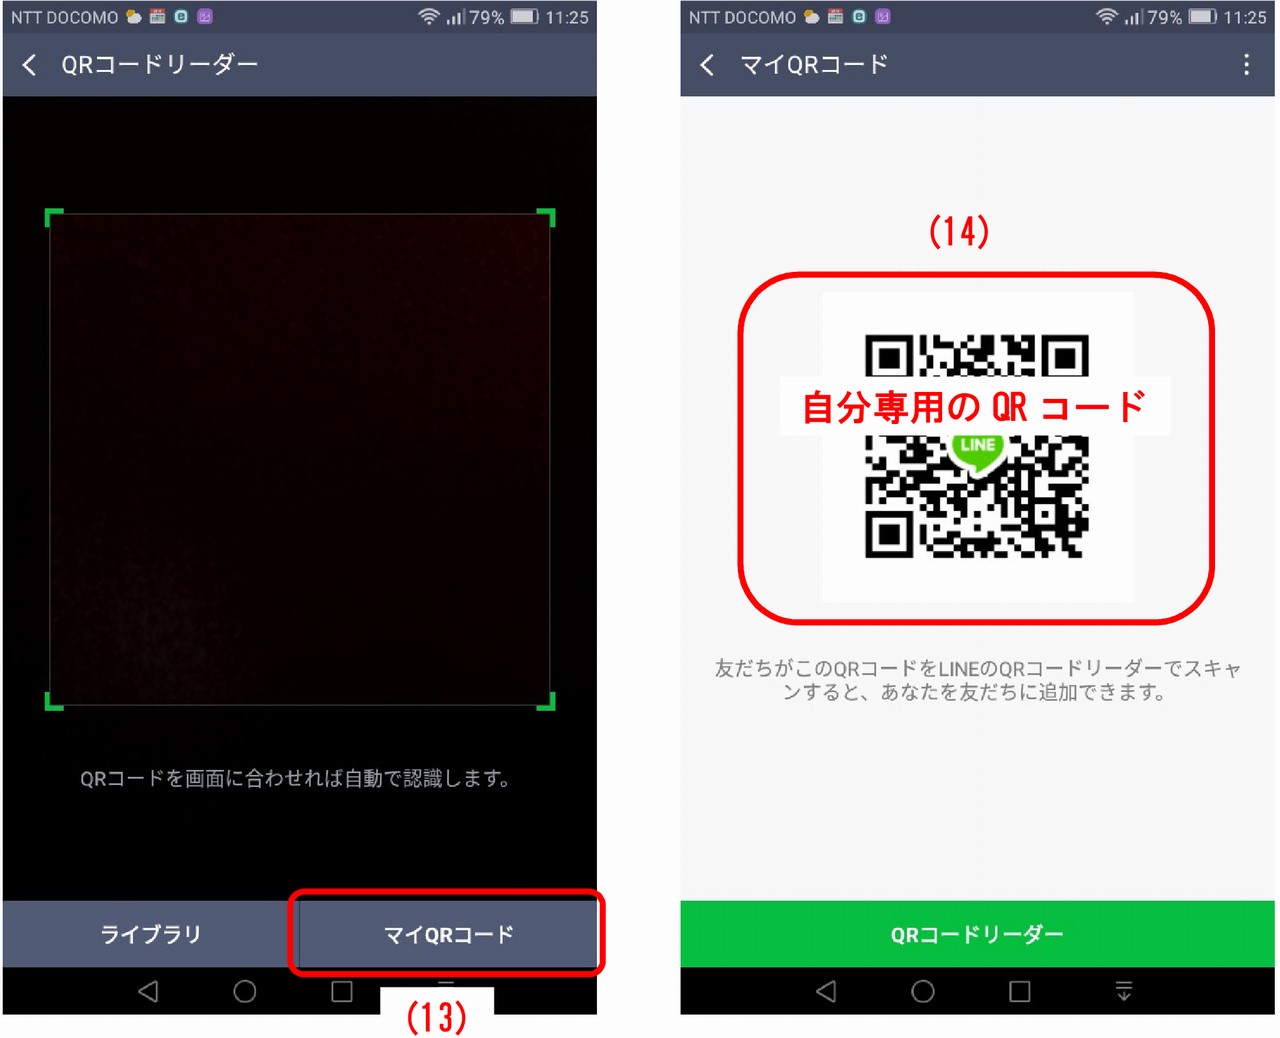Tap 11:25 clock on right phone

click(1245, 17)
